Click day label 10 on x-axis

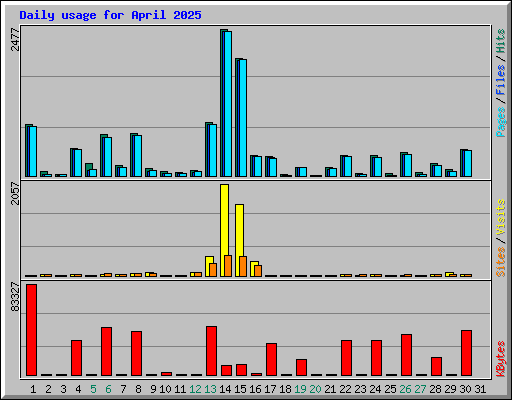[x=165, y=389]
